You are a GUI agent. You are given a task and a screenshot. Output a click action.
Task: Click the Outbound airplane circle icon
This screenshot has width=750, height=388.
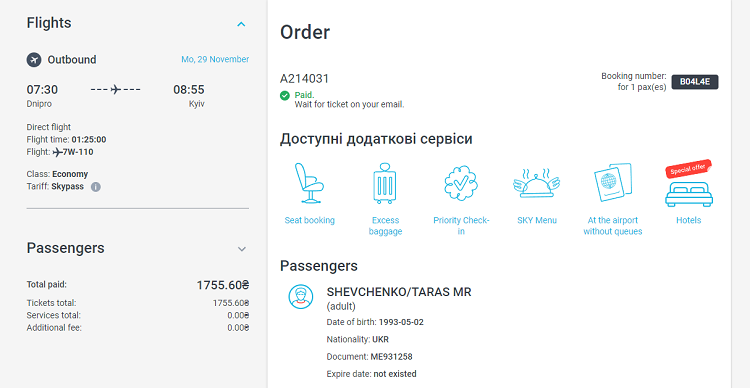[34, 60]
